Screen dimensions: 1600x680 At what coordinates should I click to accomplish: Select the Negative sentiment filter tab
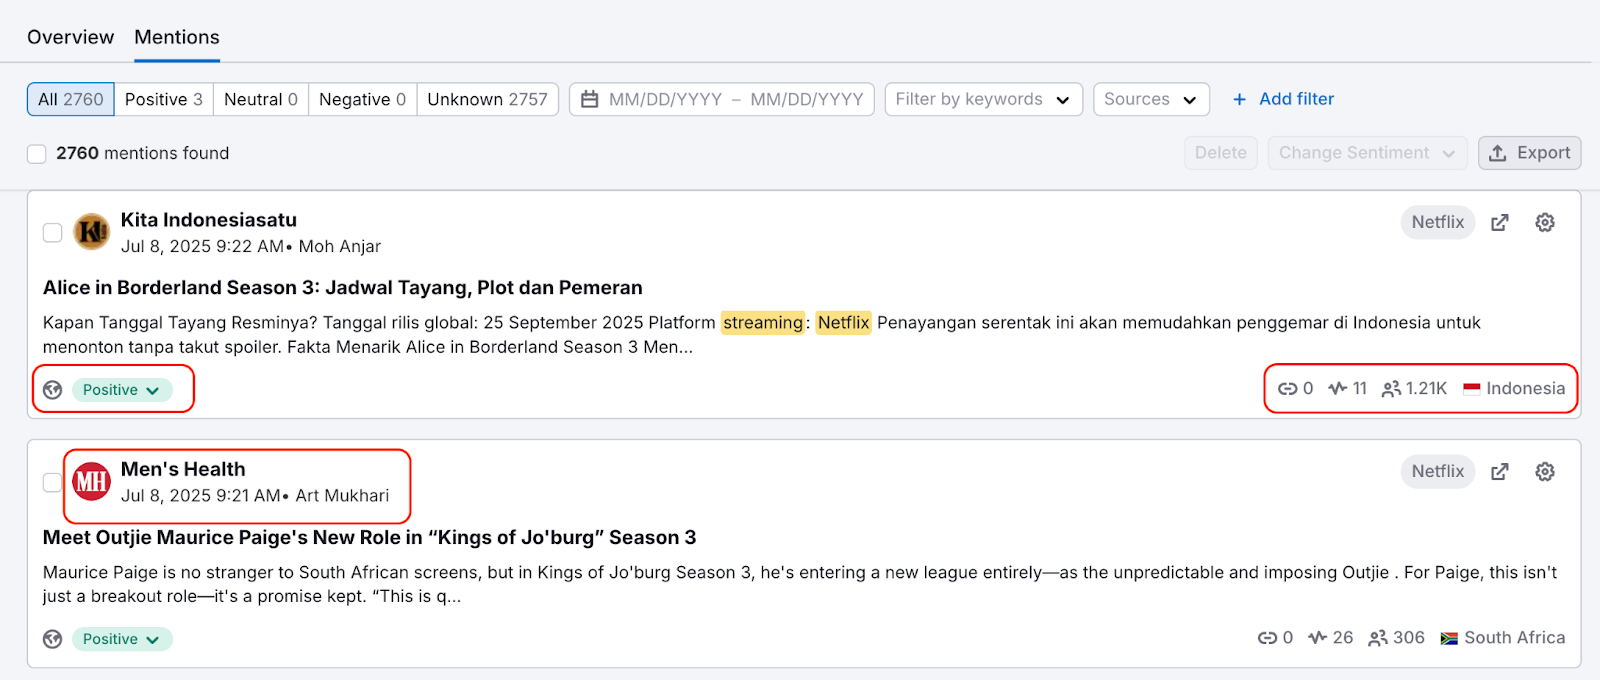[x=361, y=99]
